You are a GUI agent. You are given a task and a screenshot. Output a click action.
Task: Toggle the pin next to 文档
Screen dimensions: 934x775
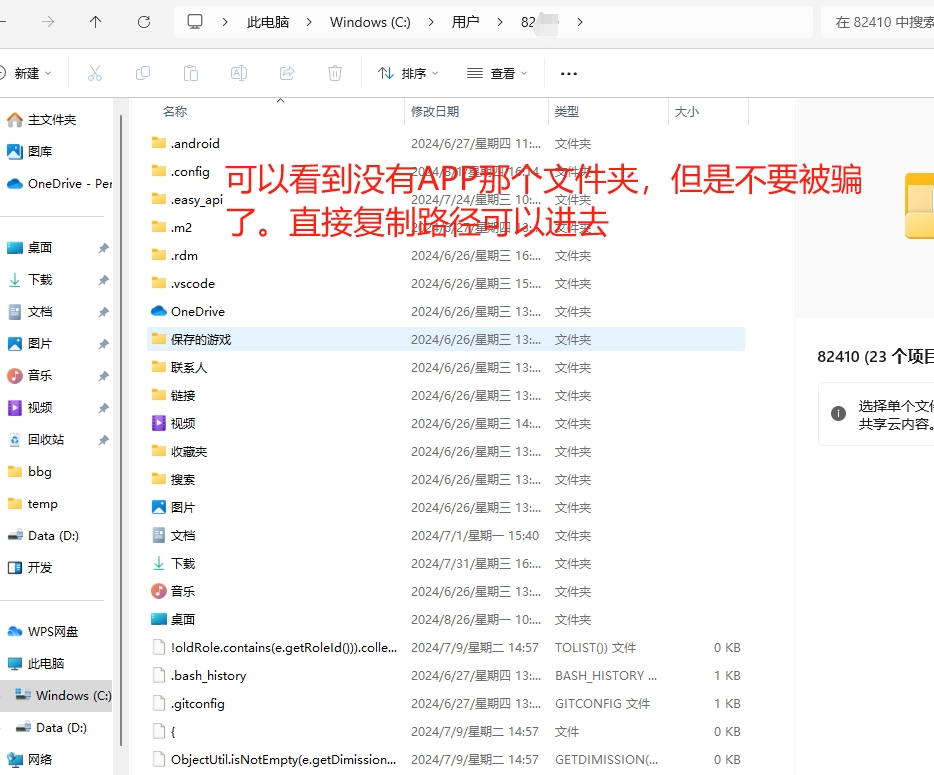pos(103,312)
